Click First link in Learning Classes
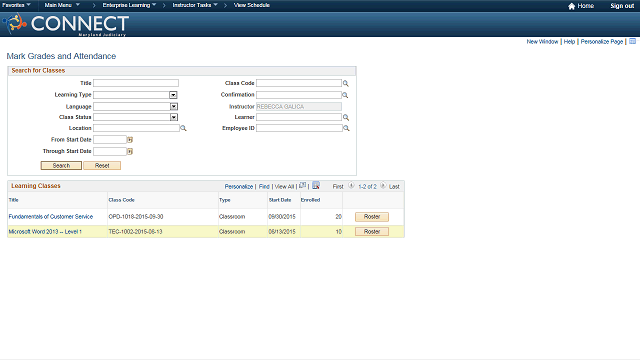This screenshot has height=360, width=640. [x=338, y=187]
